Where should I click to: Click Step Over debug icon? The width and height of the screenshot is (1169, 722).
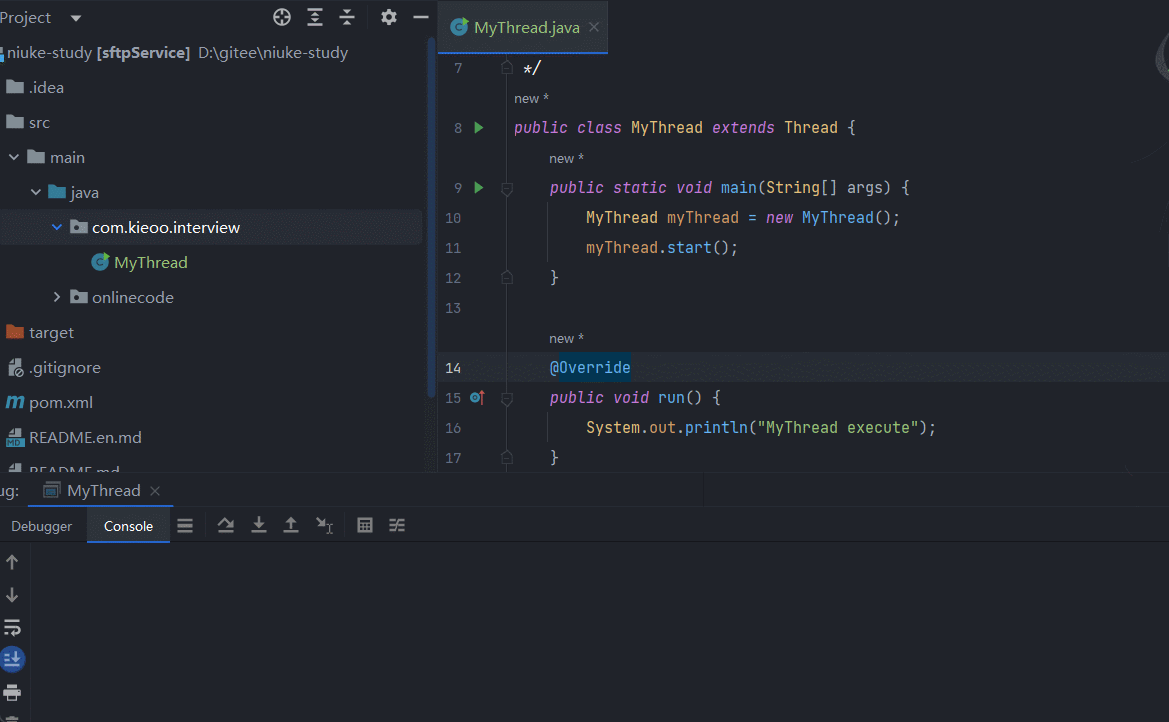point(226,525)
